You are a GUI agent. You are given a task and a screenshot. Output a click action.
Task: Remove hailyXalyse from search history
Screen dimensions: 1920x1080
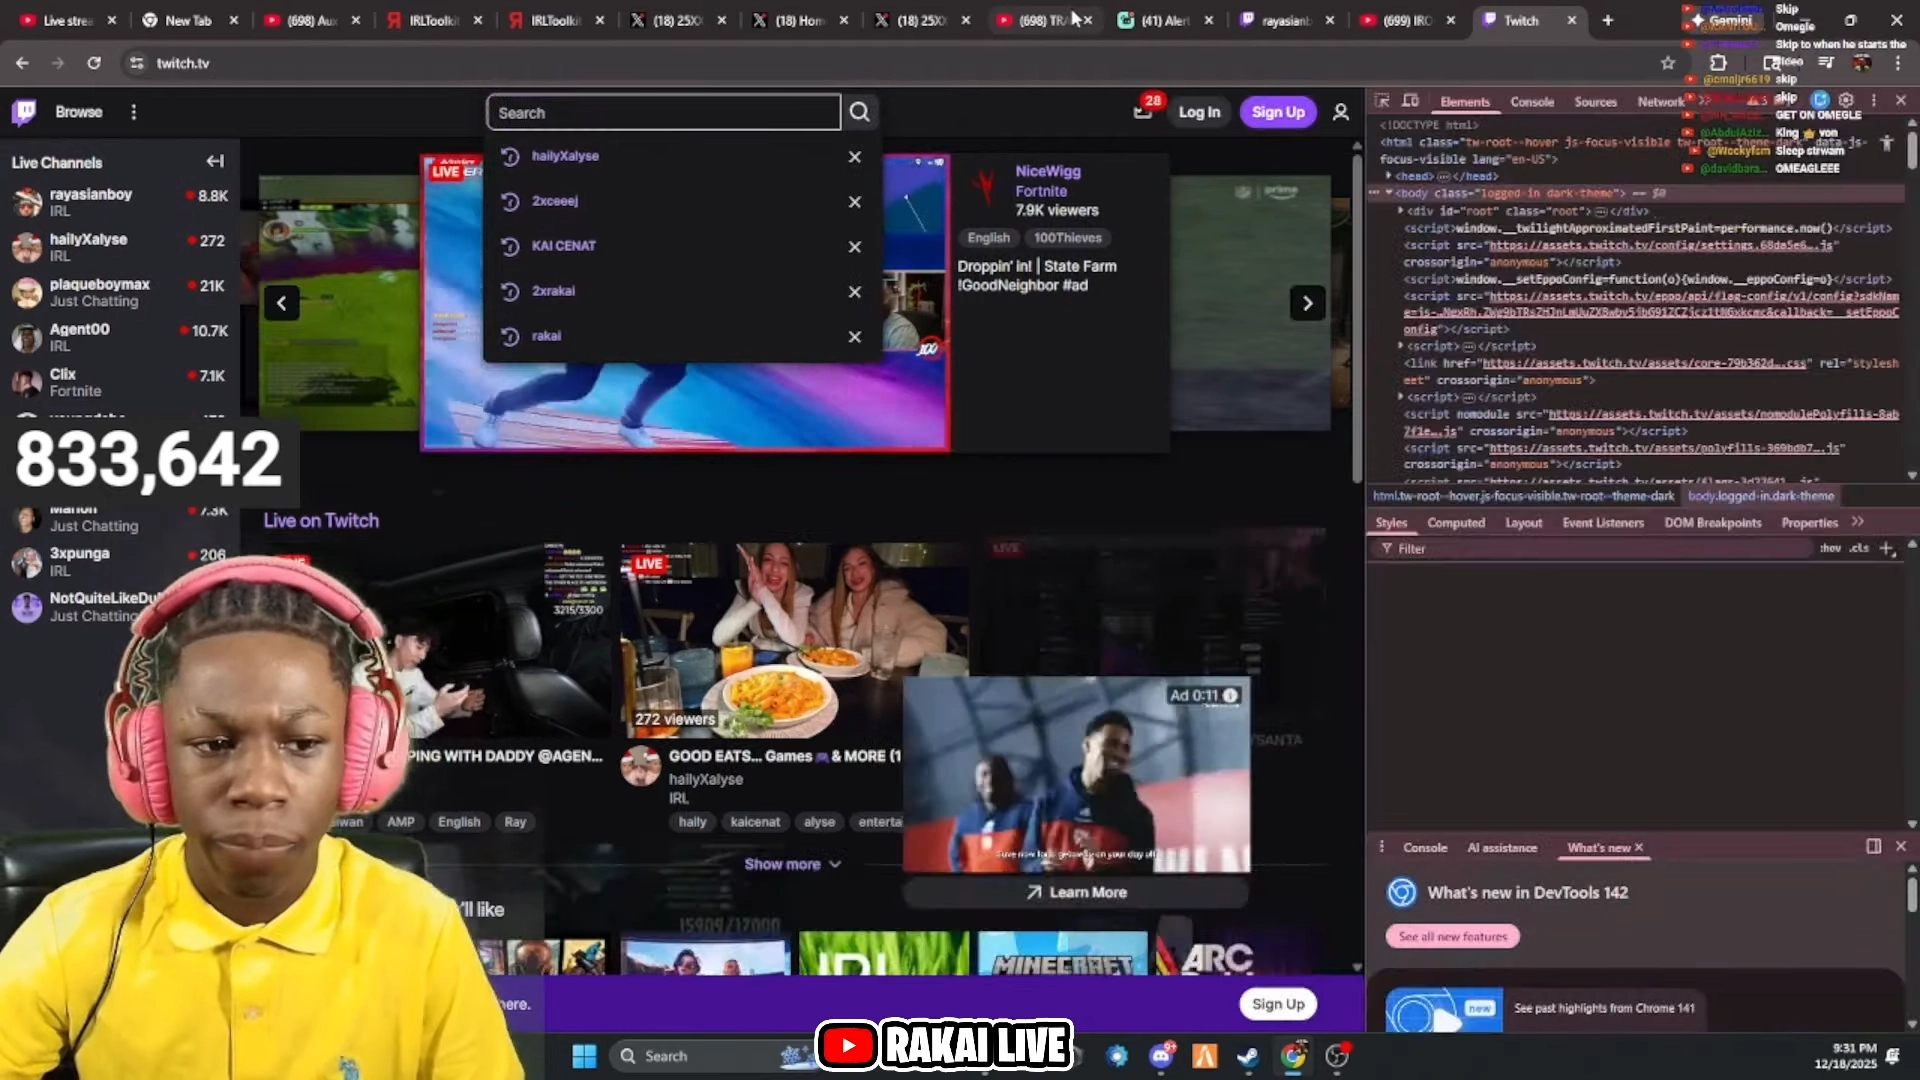[x=855, y=157]
